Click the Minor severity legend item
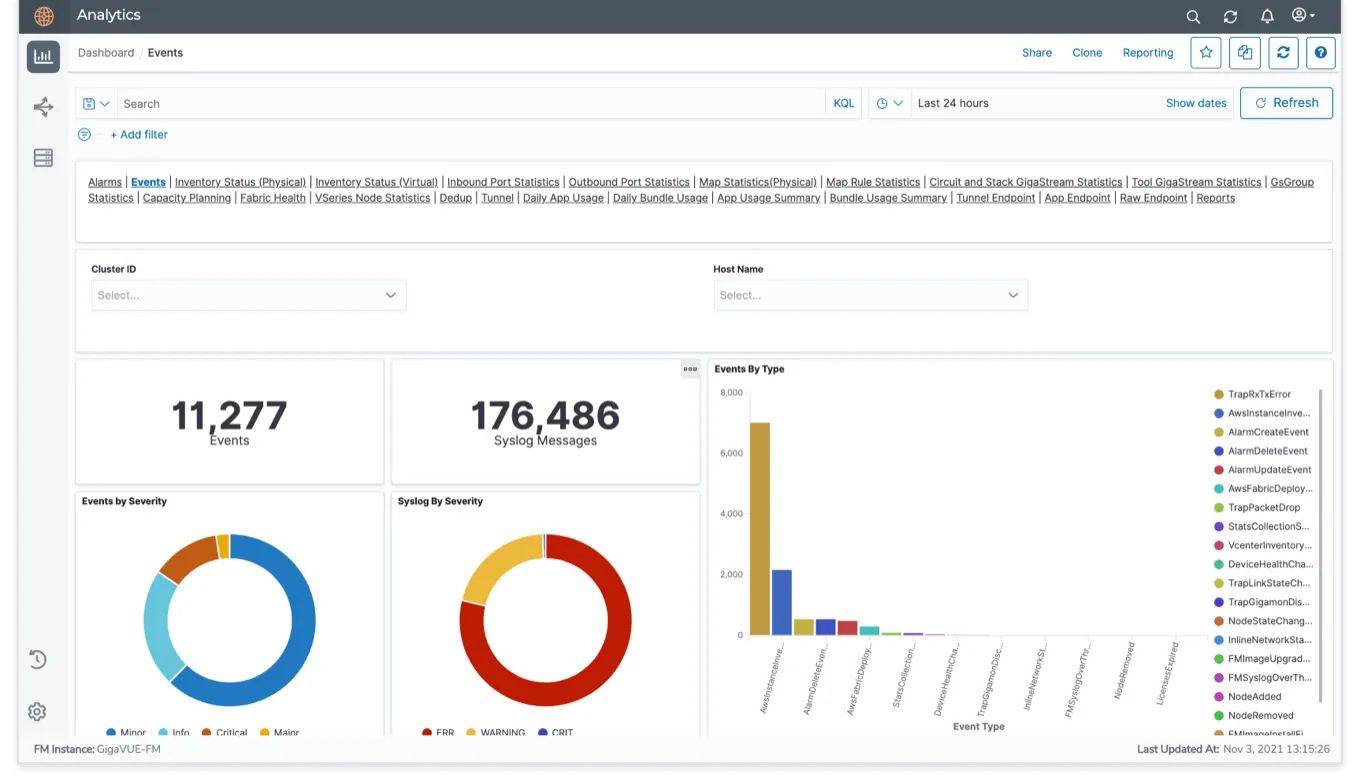 click(126, 732)
